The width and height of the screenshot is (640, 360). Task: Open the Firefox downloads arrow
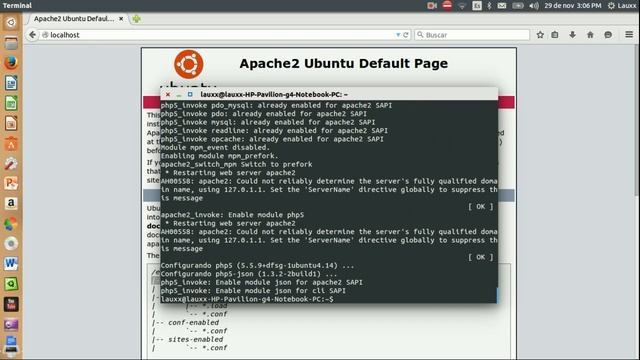point(573,35)
